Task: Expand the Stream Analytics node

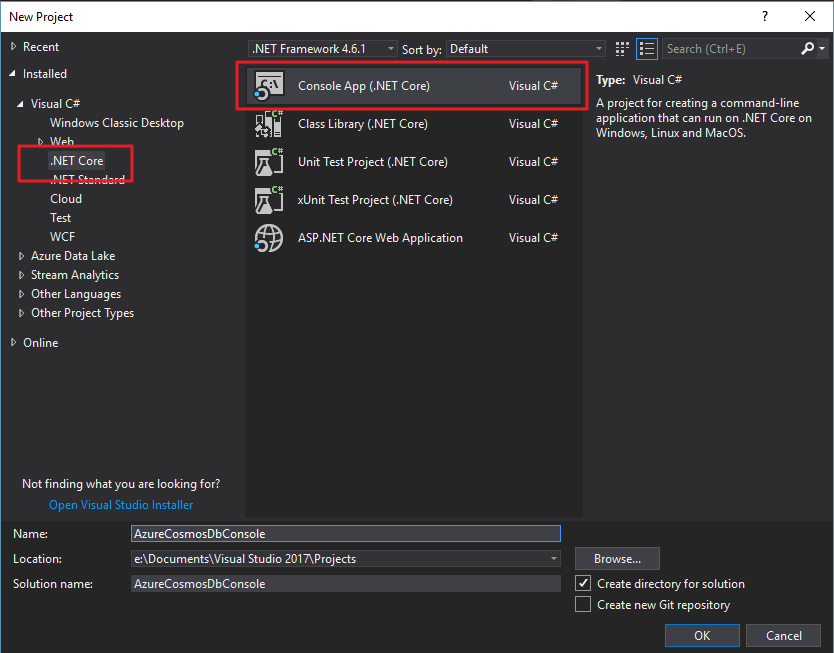Action: pos(21,275)
